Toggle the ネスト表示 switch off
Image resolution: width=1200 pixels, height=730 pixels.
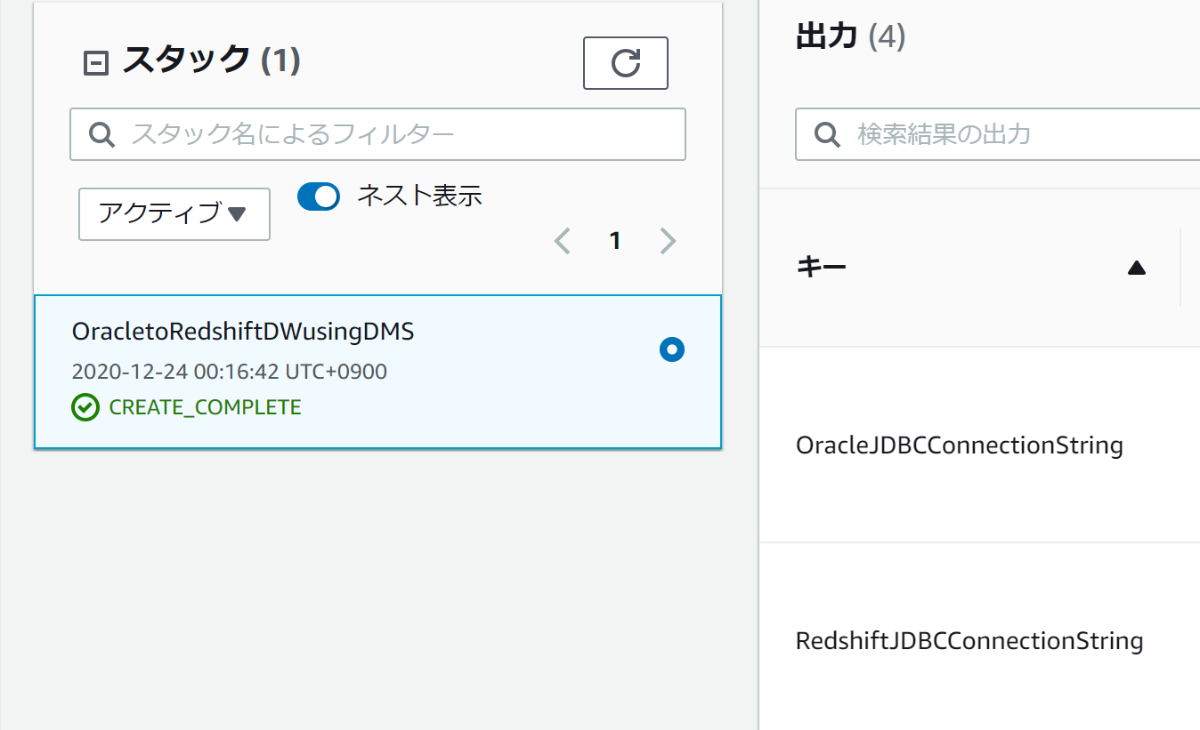[x=319, y=197]
